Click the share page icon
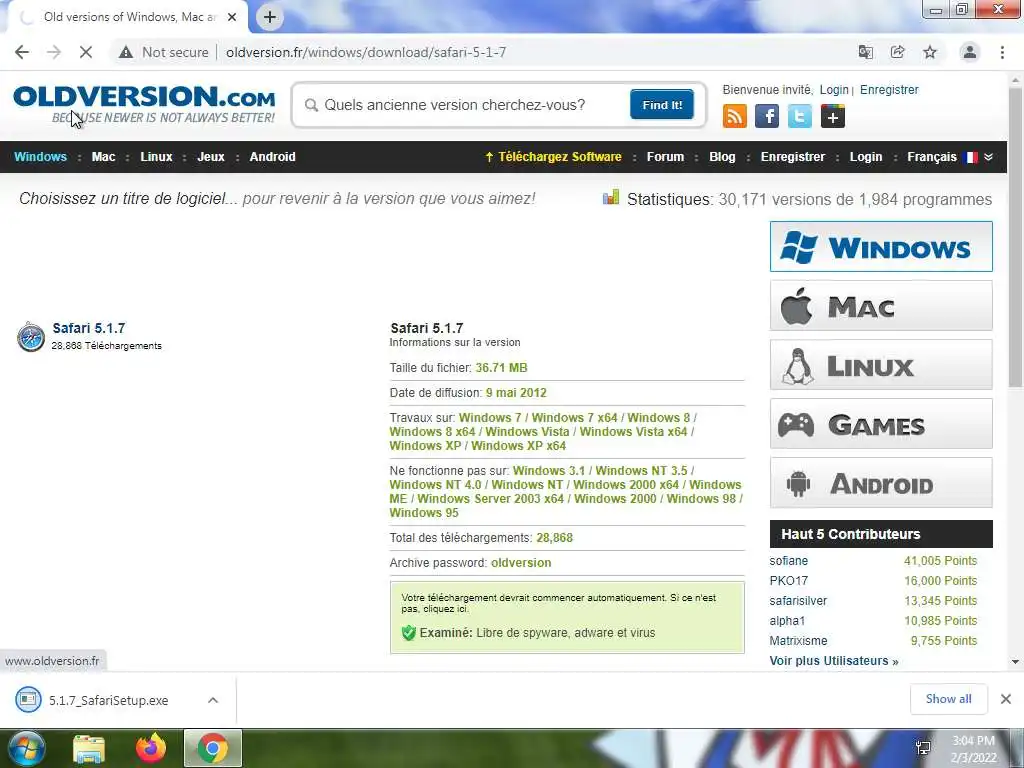 [898, 52]
